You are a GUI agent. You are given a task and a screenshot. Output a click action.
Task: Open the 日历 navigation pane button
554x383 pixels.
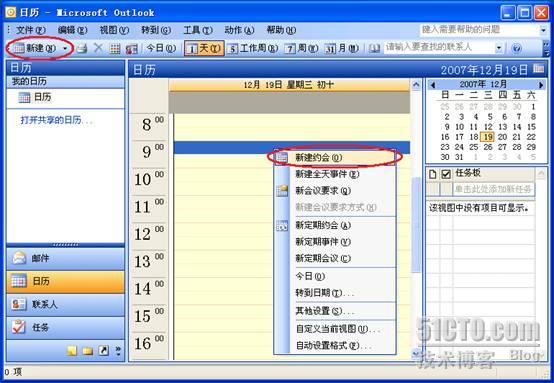point(65,281)
